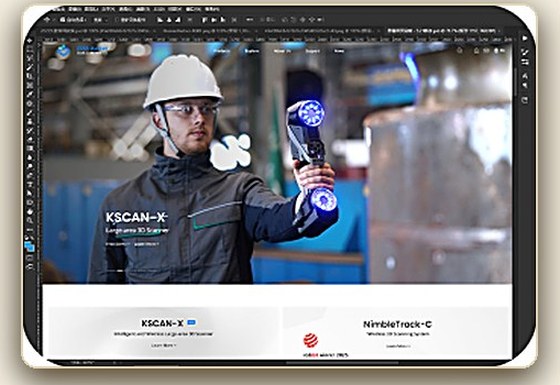The height and width of the screenshot is (385, 560).
Task: Click the align left edges icon
Action: 159,20
